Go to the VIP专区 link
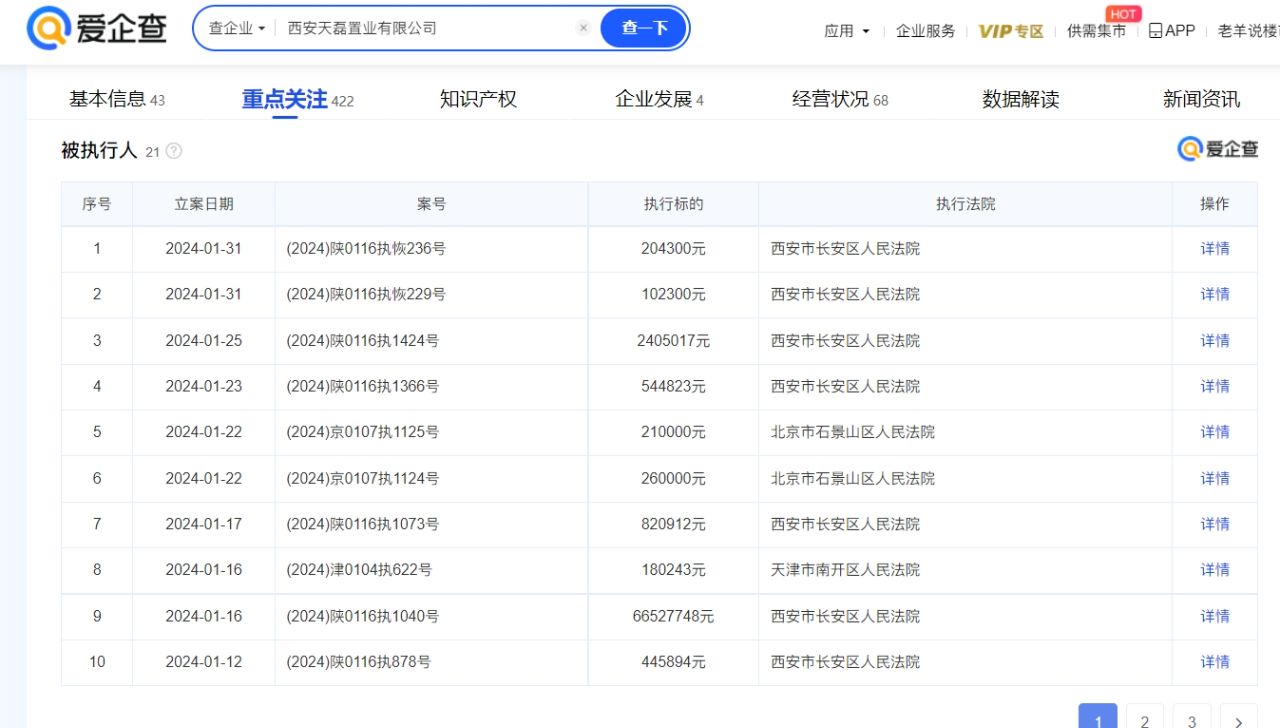1280x728 pixels. pyautogui.click(x=1011, y=30)
